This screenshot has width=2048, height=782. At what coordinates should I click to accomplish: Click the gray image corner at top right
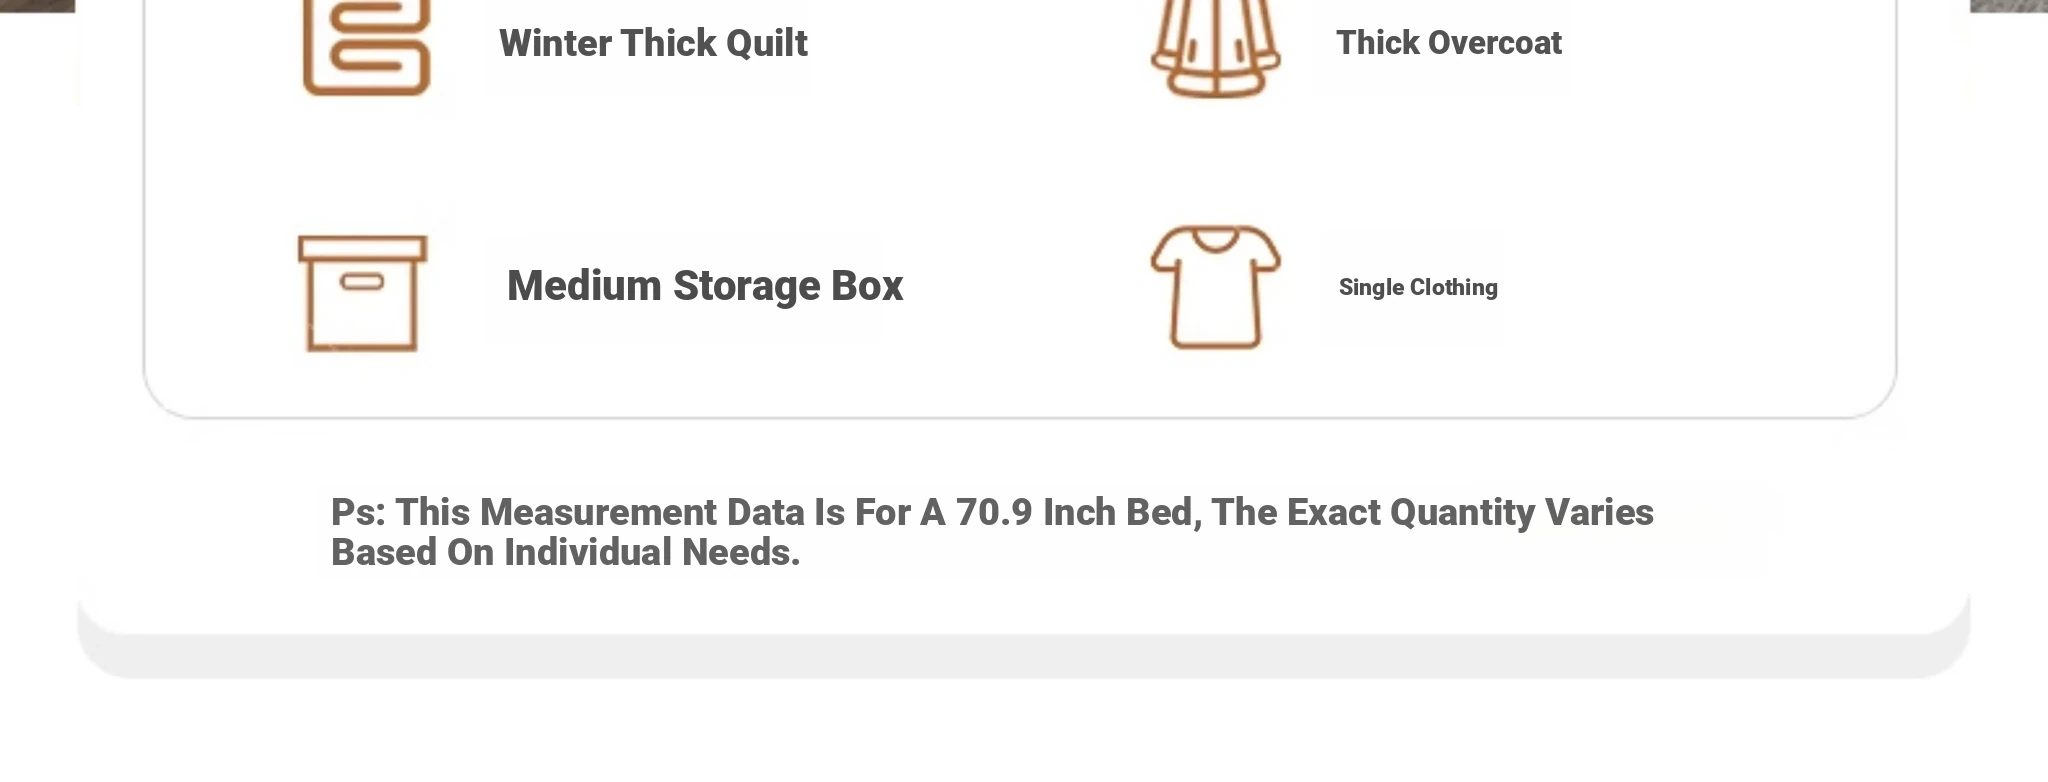coord(2008,6)
